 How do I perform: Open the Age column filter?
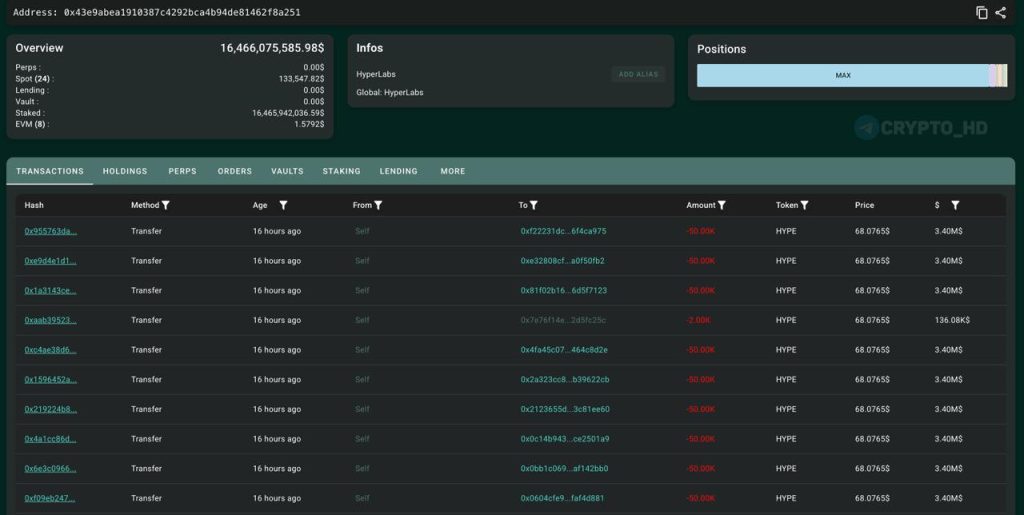pos(283,205)
